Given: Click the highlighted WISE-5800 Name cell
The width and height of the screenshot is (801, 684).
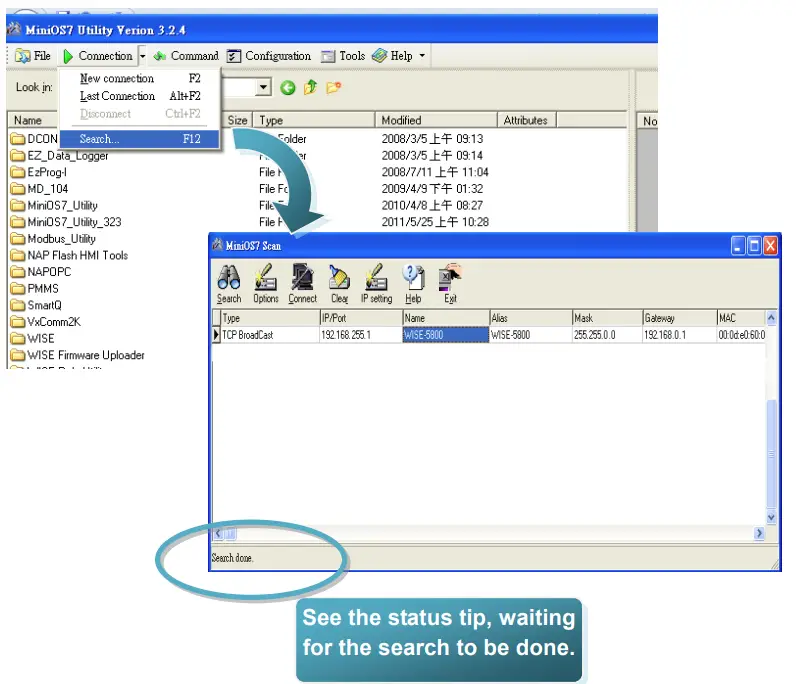Looking at the screenshot, I should coord(445,335).
